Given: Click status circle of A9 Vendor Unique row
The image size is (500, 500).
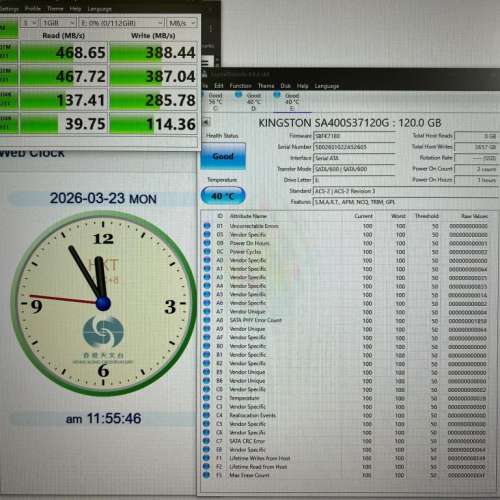Looking at the screenshot, I should 207,329.
